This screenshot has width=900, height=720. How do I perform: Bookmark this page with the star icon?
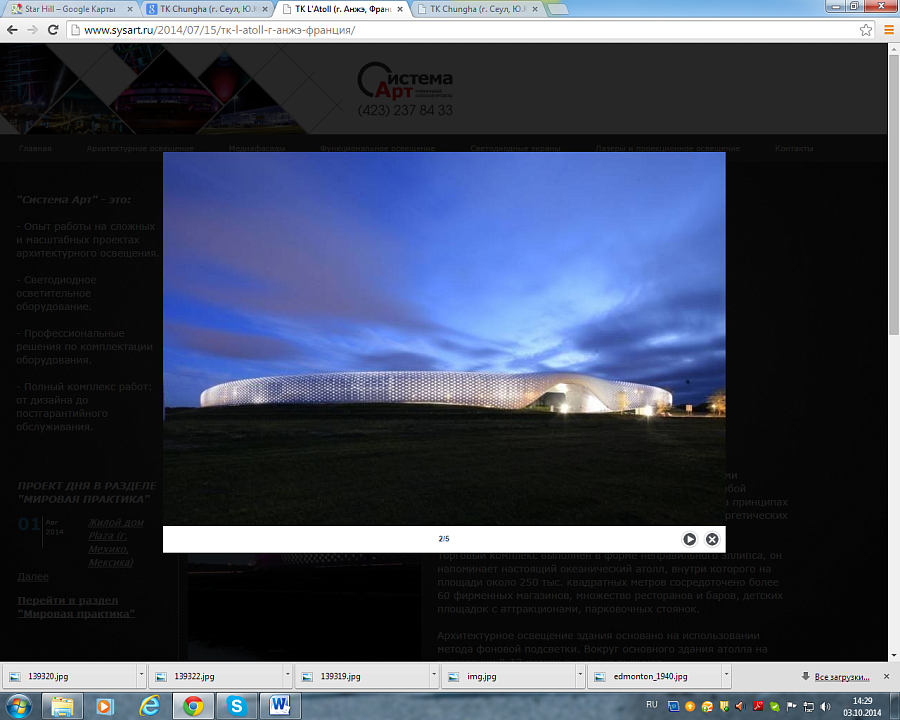tap(866, 30)
